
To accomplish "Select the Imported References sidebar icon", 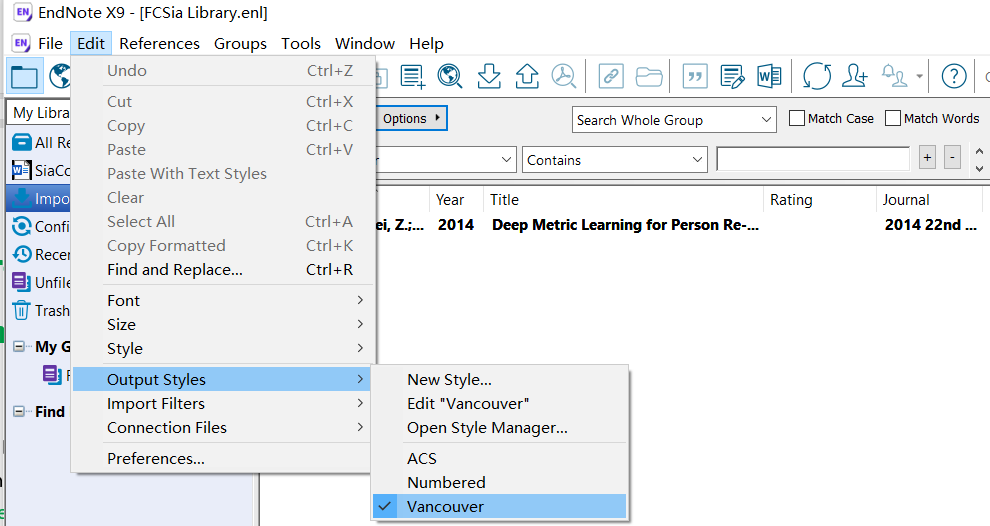I will (21, 198).
